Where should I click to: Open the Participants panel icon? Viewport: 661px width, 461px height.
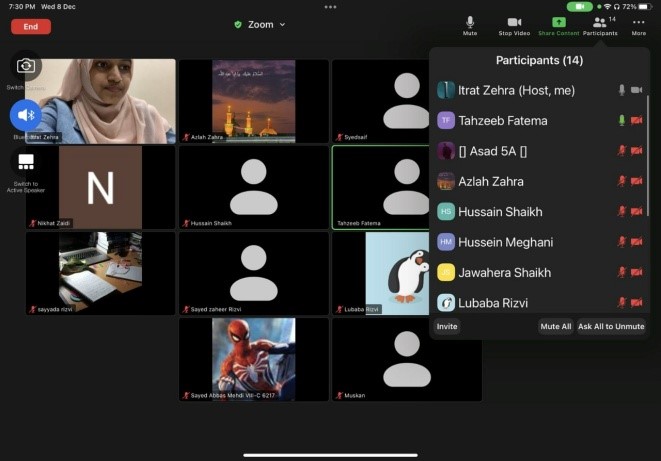click(600, 22)
